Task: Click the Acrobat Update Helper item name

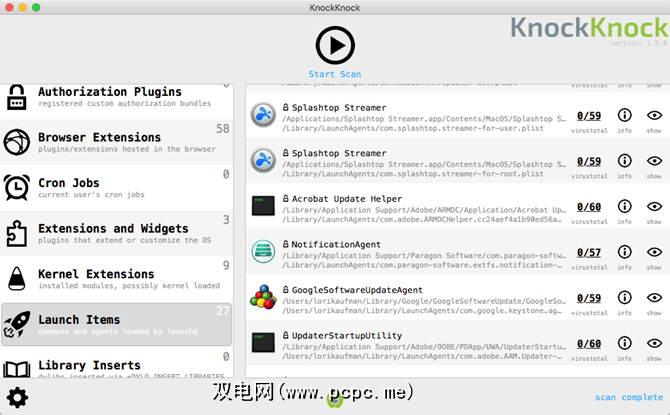Action: 347,199
